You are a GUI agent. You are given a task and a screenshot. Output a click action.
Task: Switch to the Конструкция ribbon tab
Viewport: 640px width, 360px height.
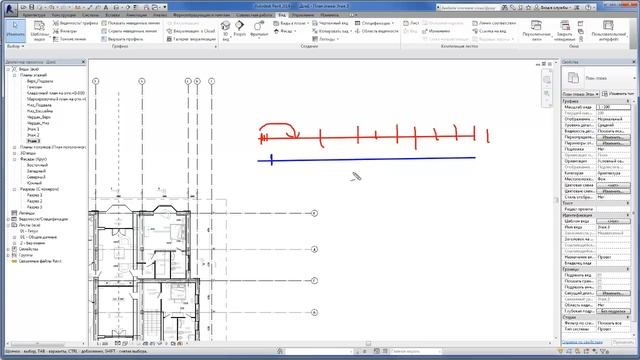click(63, 15)
